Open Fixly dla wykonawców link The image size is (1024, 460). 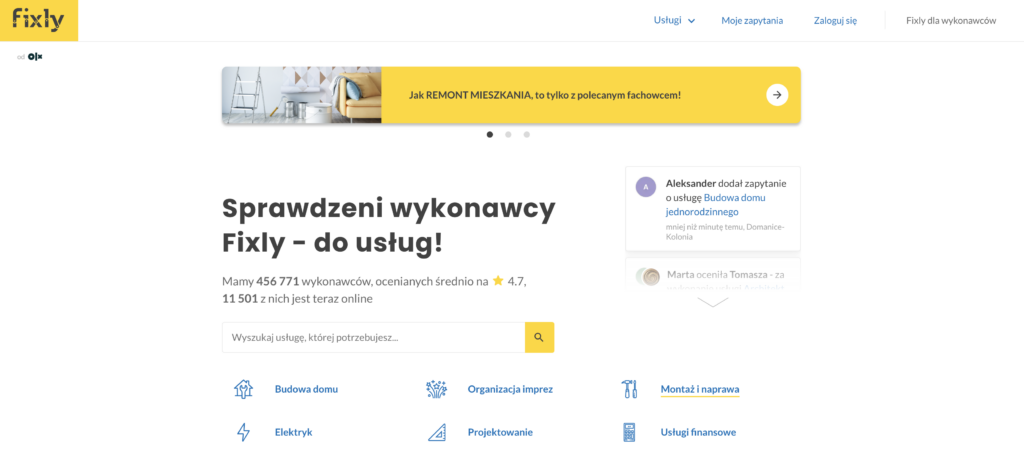[x=951, y=21]
